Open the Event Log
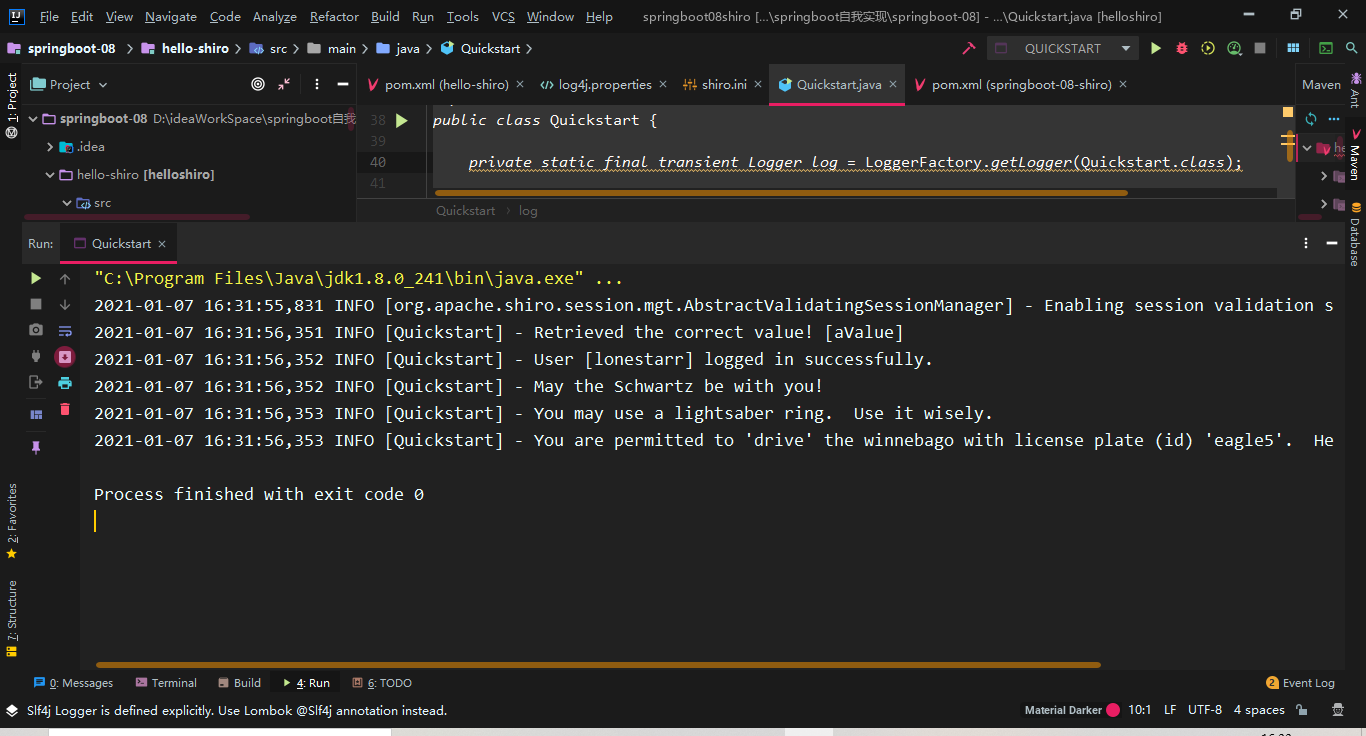The image size is (1366, 736). (1300, 683)
